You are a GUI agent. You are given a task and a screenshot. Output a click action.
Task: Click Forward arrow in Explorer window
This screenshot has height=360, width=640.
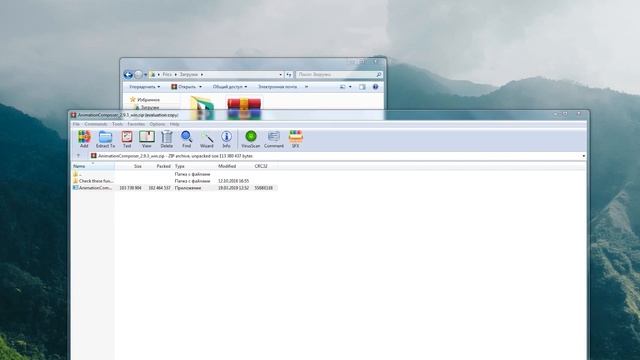(x=138, y=75)
